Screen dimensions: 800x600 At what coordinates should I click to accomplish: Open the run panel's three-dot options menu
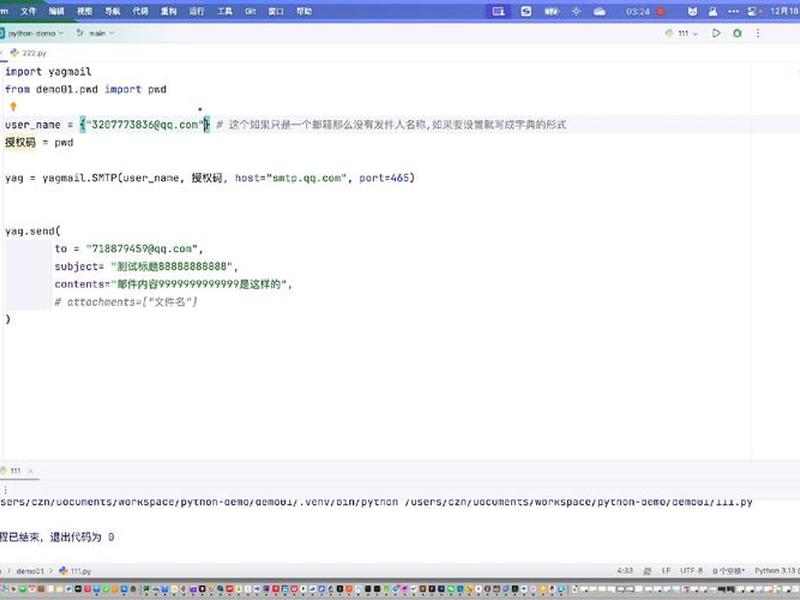coord(5,490)
